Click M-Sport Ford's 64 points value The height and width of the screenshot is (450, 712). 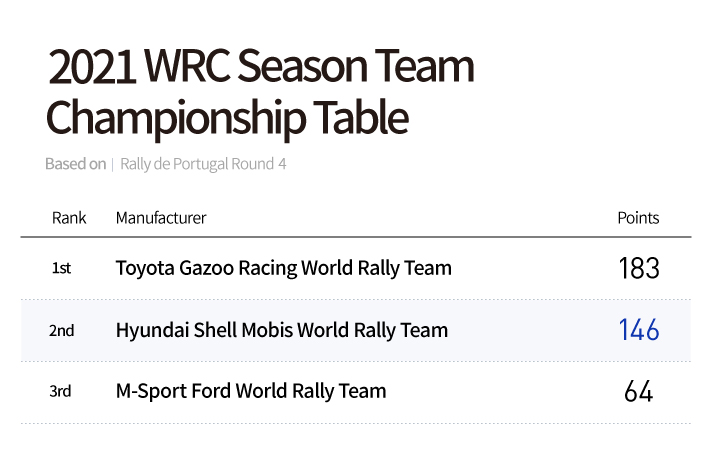638,391
